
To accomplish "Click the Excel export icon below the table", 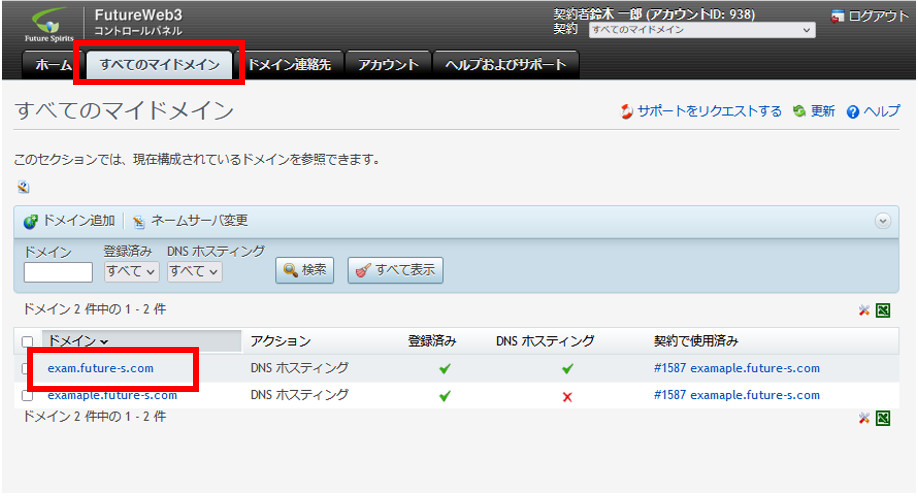I will pyautogui.click(x=883, y=418).
